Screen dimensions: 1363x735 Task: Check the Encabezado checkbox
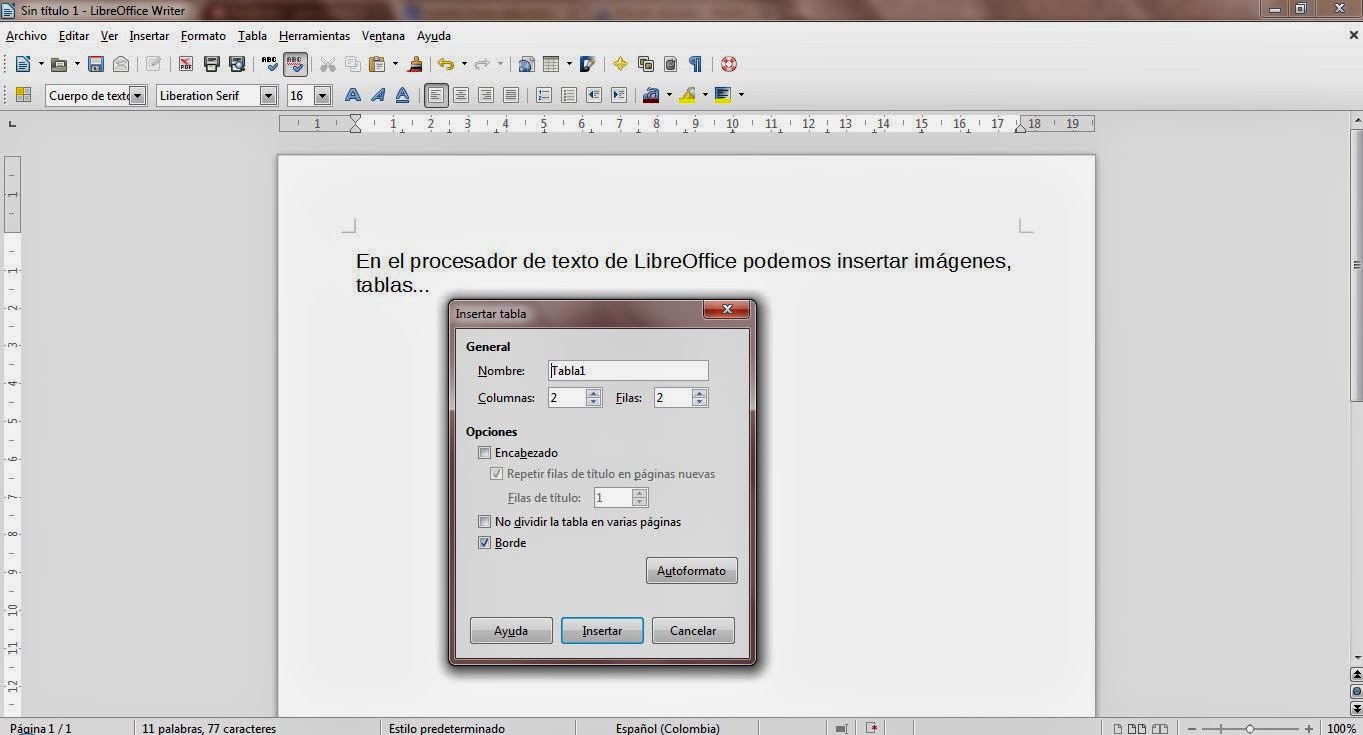coord(485,453)
